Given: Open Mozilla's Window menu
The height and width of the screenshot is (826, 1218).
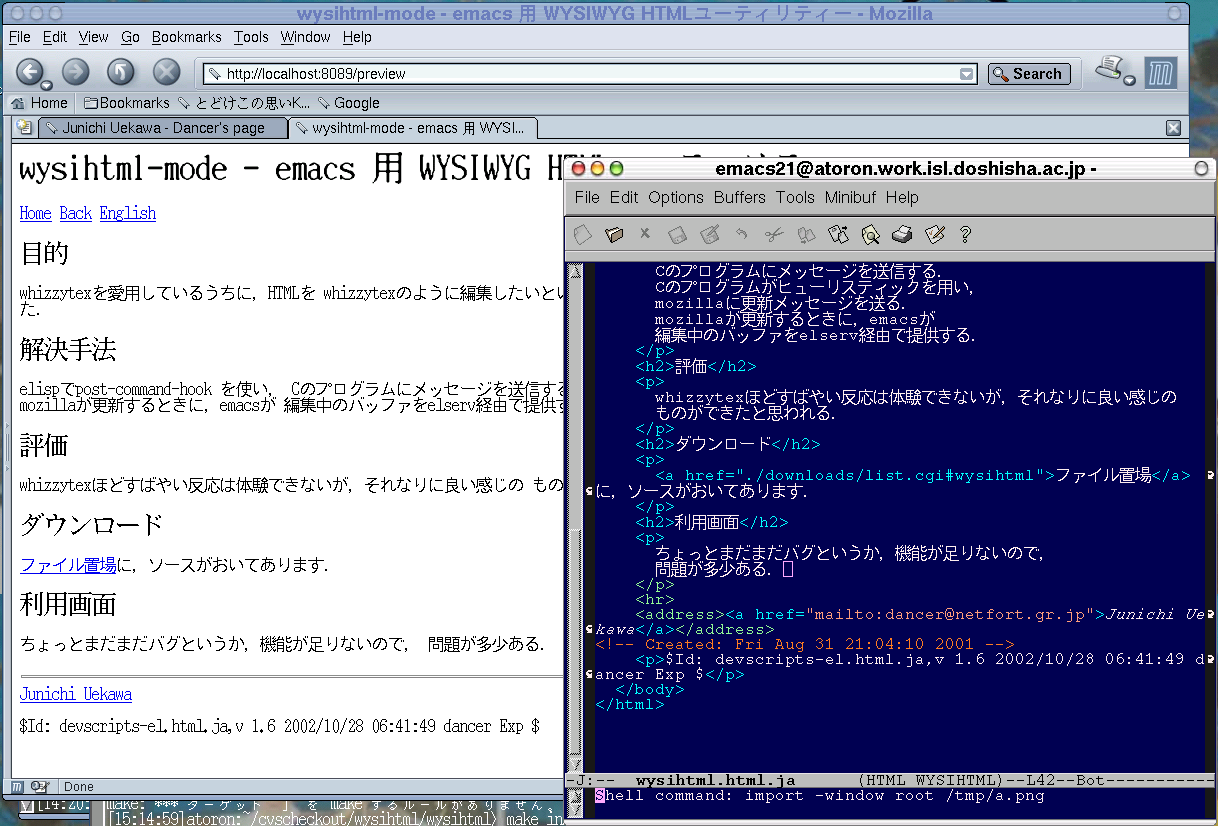Looking at the screenshot, I should 305,37.
